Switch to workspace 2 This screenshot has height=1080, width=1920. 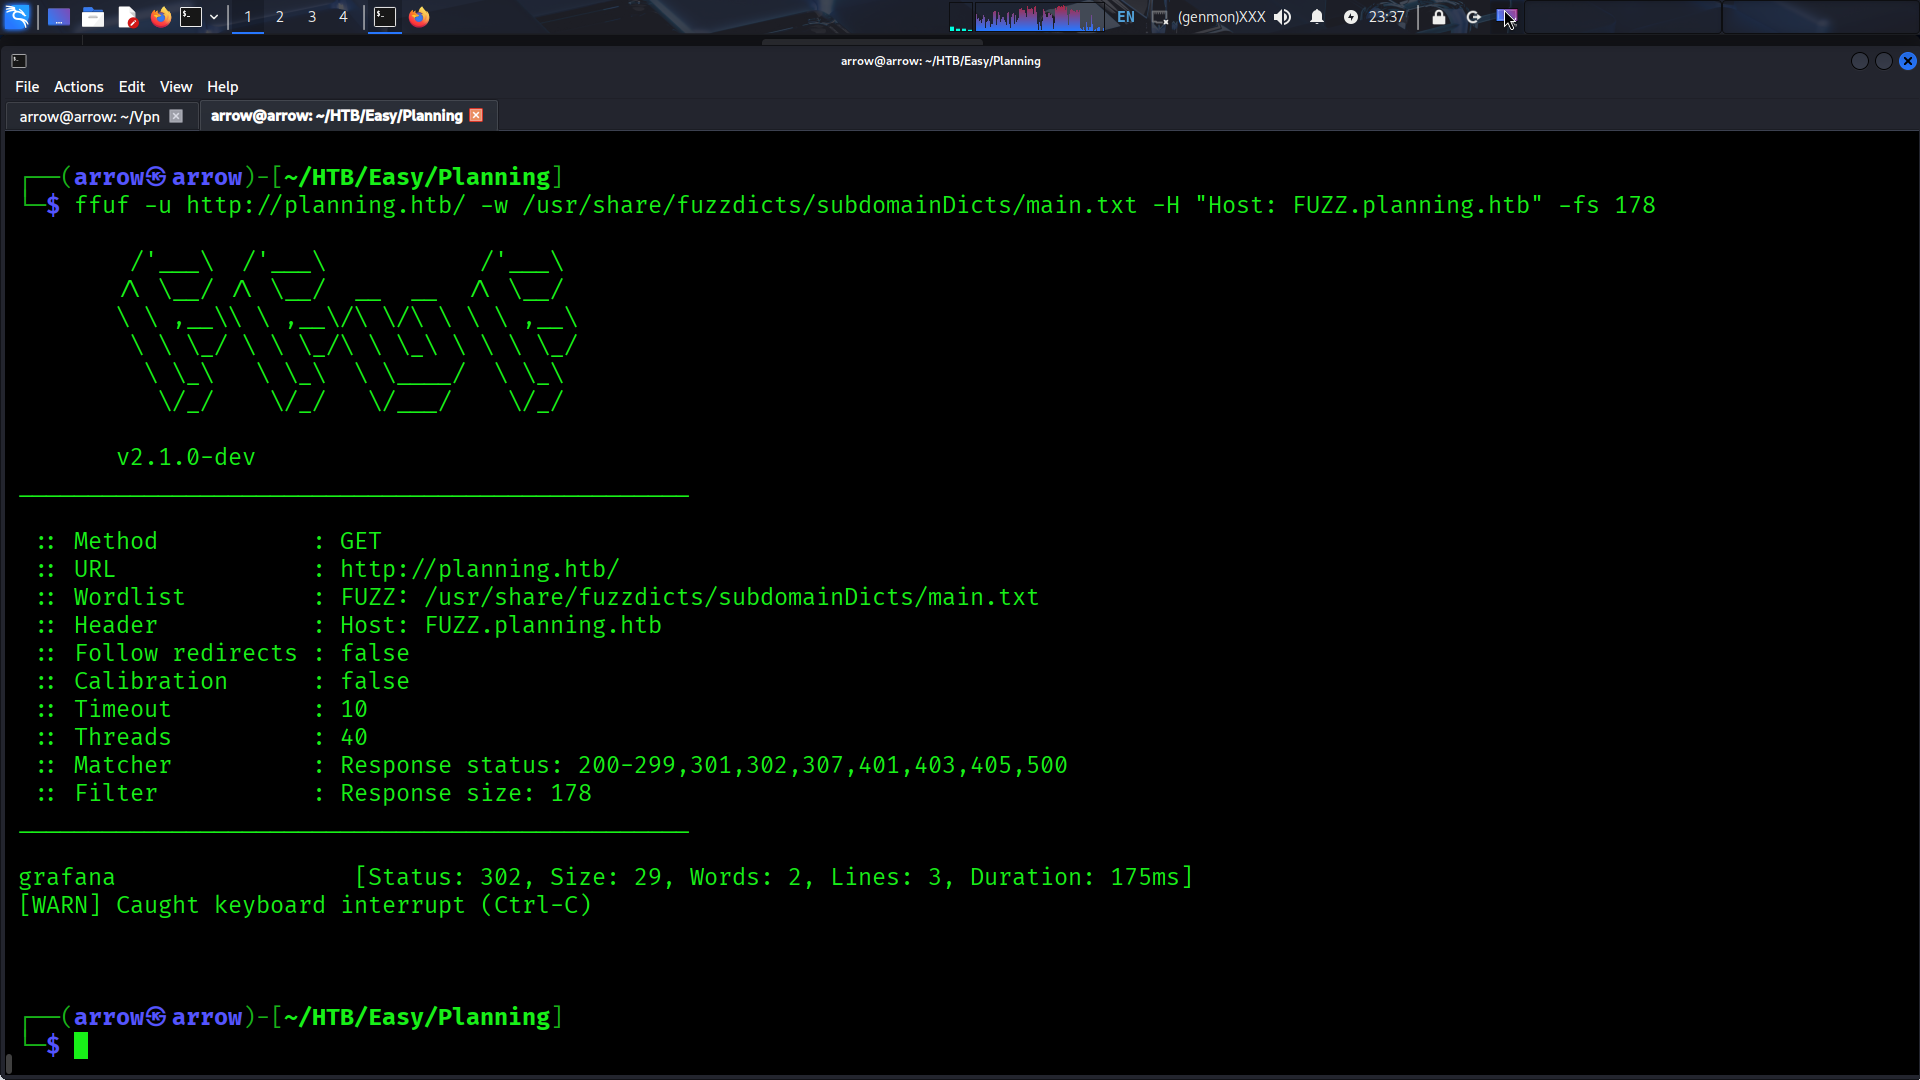[x=280, y=17]
